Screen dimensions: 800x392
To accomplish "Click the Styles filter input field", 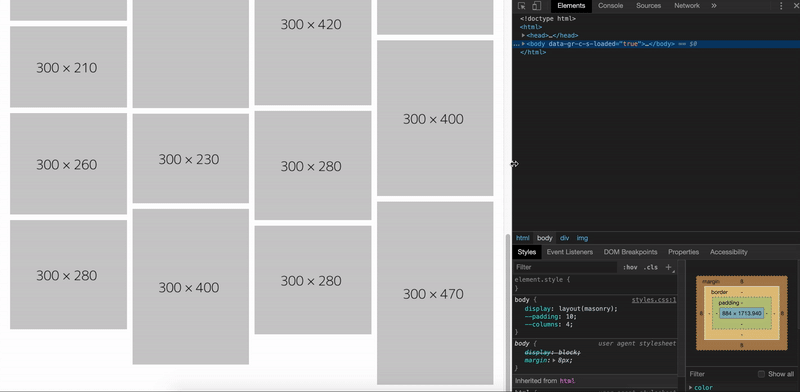I will [x=565, y=267].
